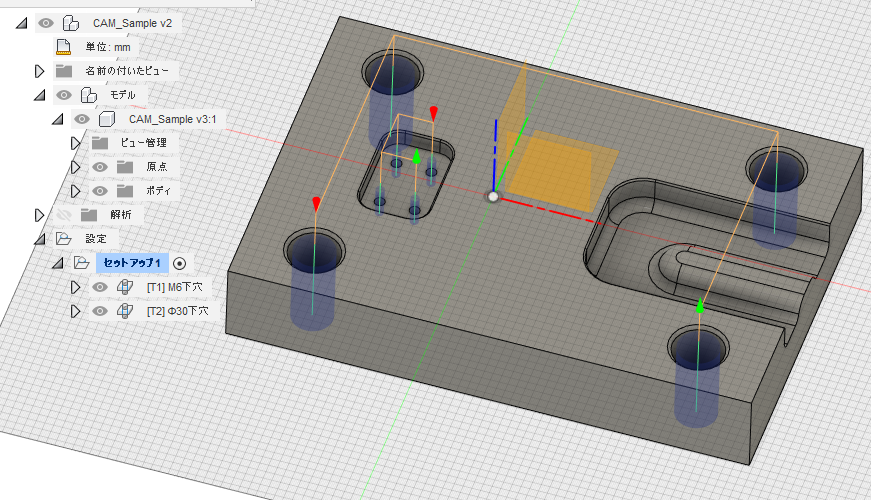
Task: Collapse the CAM_Sample v3:1 component
Action: pos(58,119)
